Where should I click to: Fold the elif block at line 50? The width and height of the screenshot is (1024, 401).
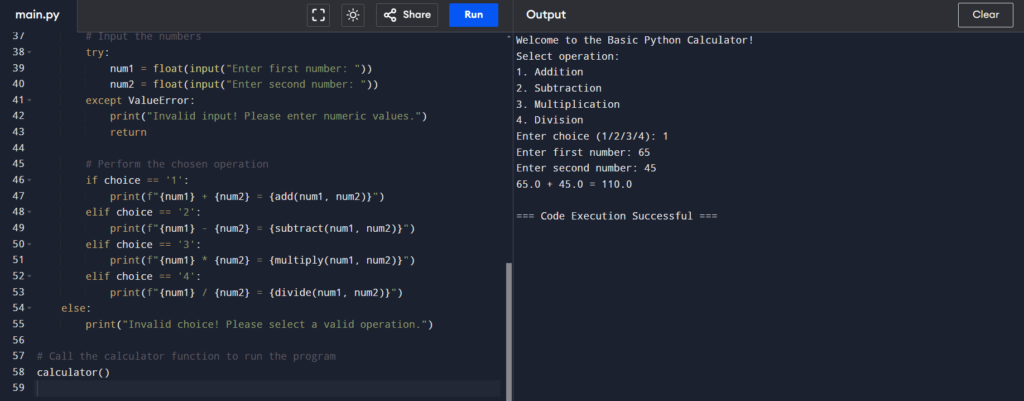pos(30,244)
